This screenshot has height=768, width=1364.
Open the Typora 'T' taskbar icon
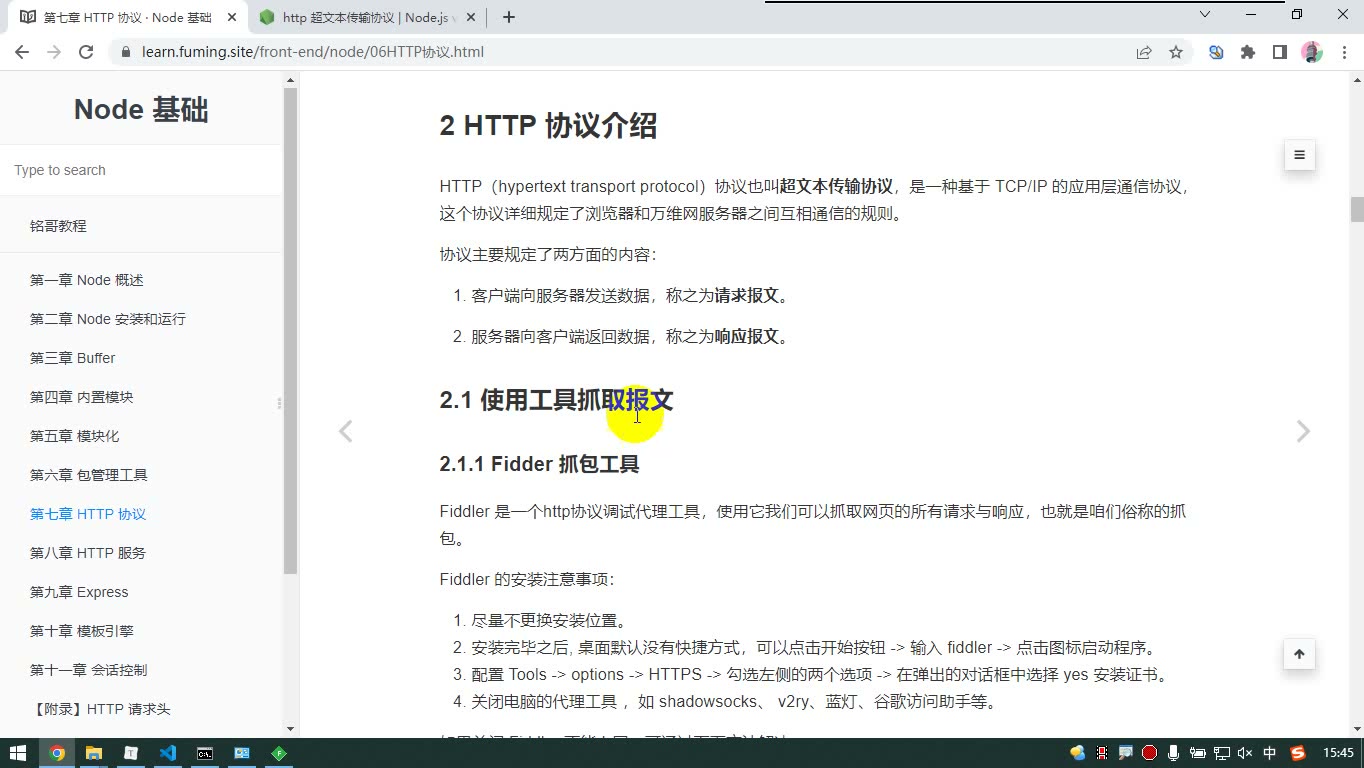pos(131,753)
